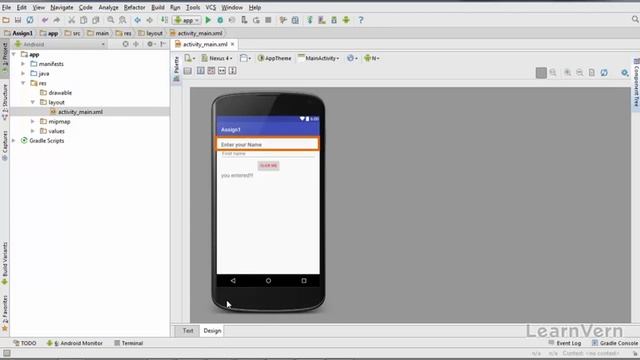Start debugging with the Debug icon

point(220,20)
